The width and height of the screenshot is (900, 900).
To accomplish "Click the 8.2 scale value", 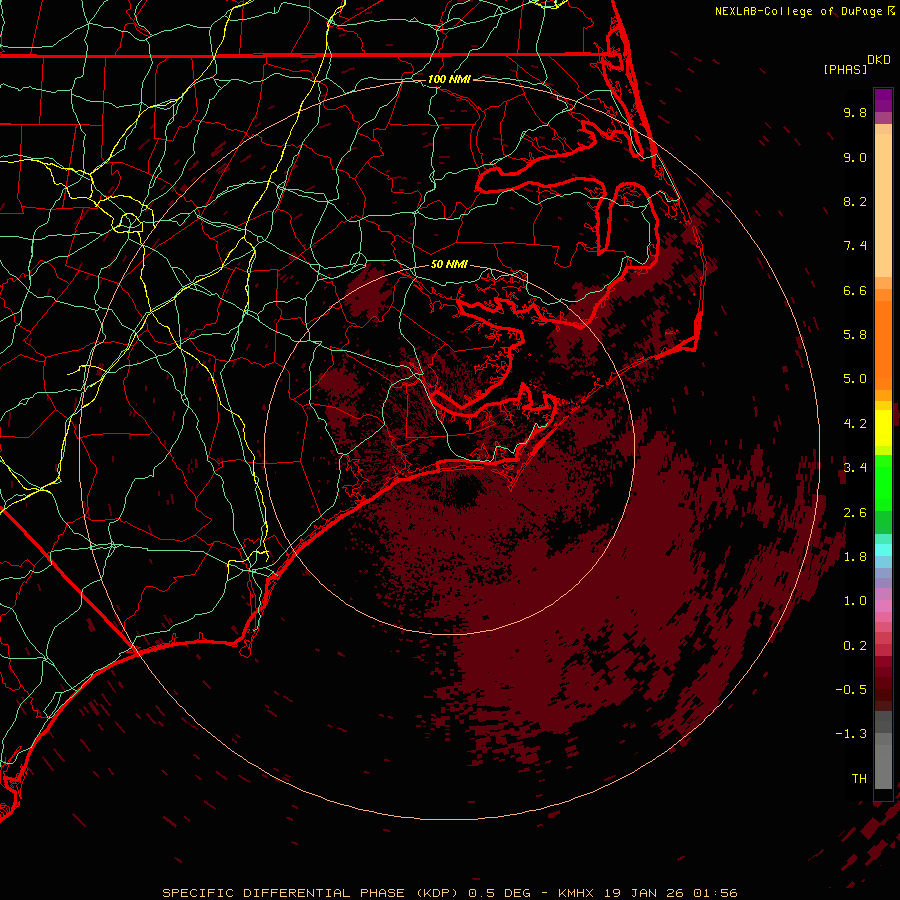I will tap(855, 201).
